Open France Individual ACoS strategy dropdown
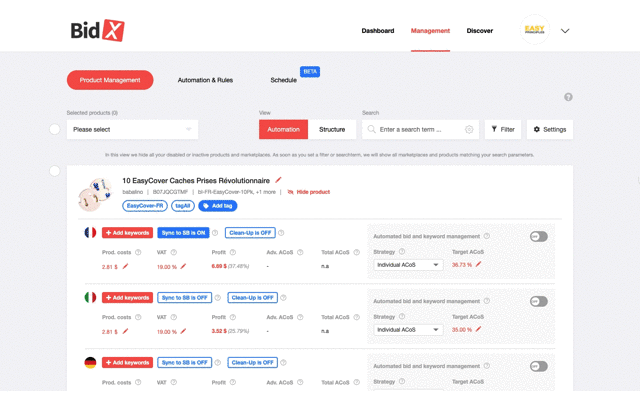640x400 pixels. pos(408,265)
